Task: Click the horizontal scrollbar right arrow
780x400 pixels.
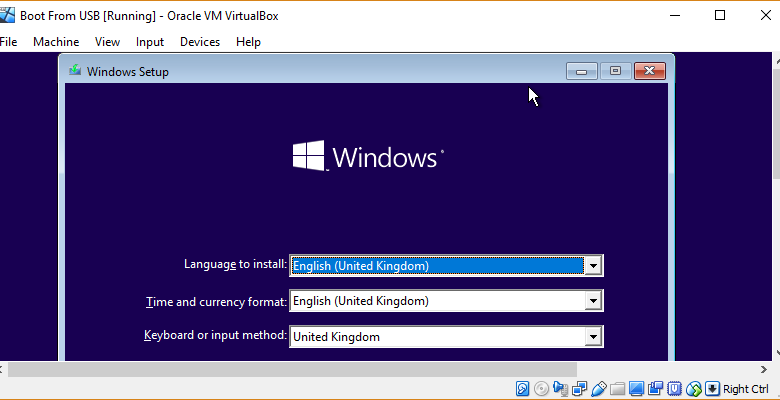Action: coord(764,369)
